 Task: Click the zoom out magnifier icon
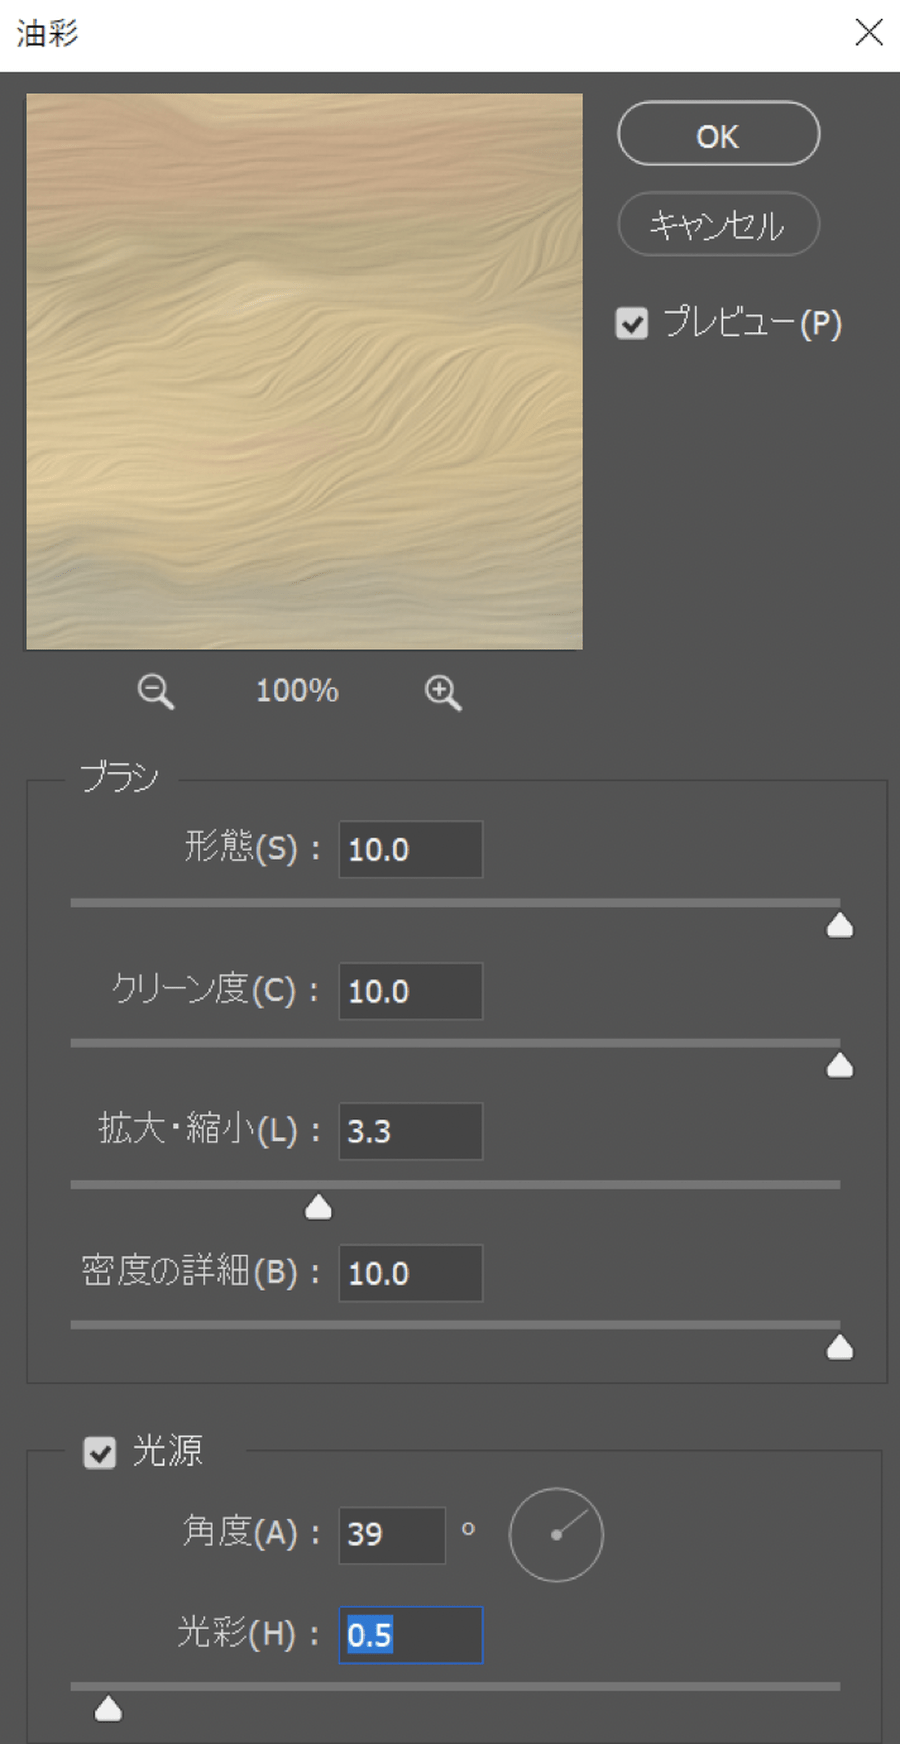pyautogui.click(x=156, y=692)
